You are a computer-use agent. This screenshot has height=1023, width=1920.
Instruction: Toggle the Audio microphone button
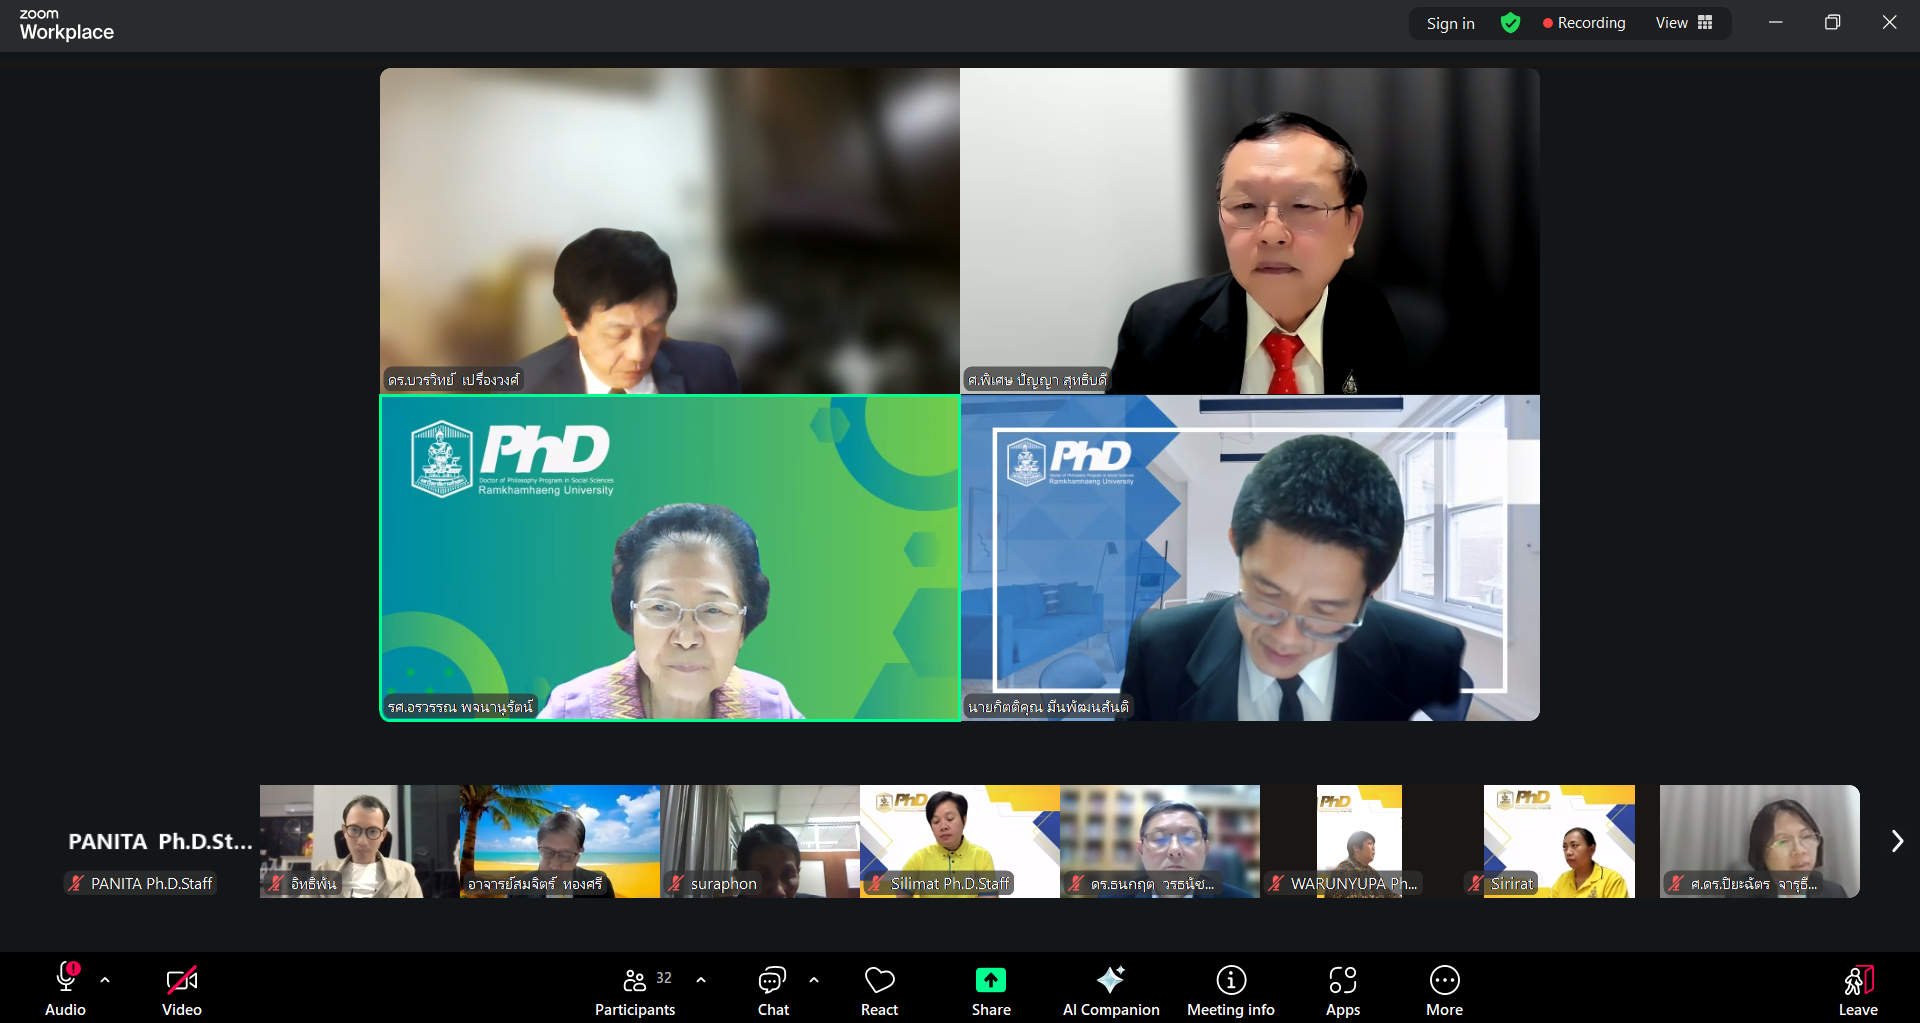(x=66, y=990)
